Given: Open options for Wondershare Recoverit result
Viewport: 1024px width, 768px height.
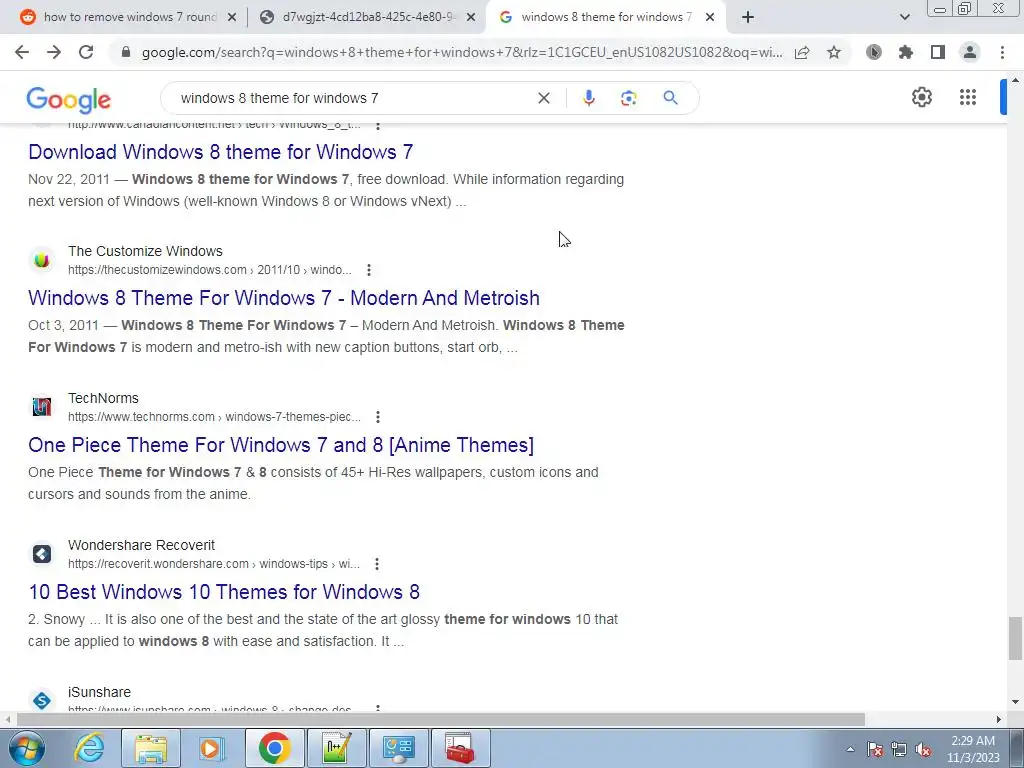Looking at the screenshot, I should tap(377, 564).
